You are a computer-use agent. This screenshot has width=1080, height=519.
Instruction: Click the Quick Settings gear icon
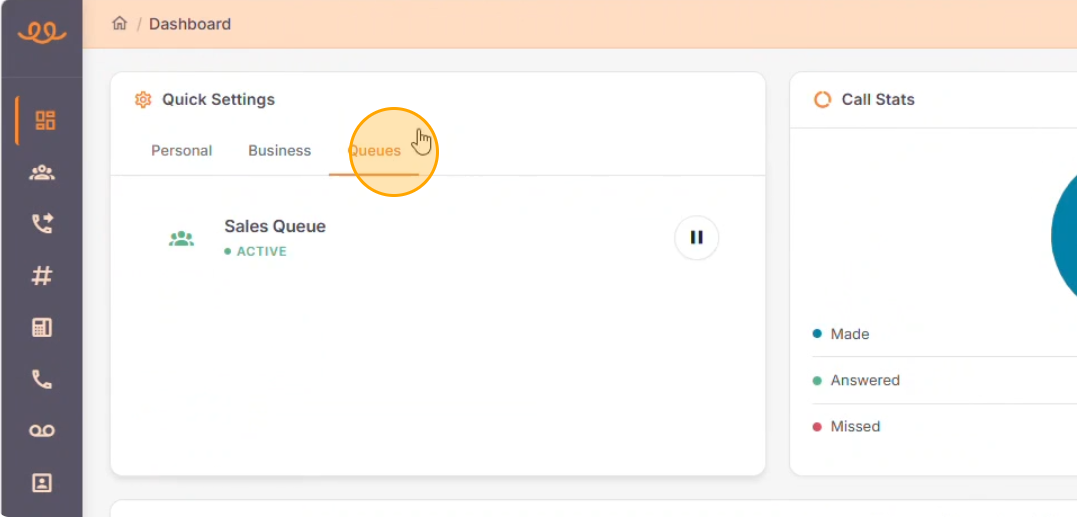[x=143, y=100]
